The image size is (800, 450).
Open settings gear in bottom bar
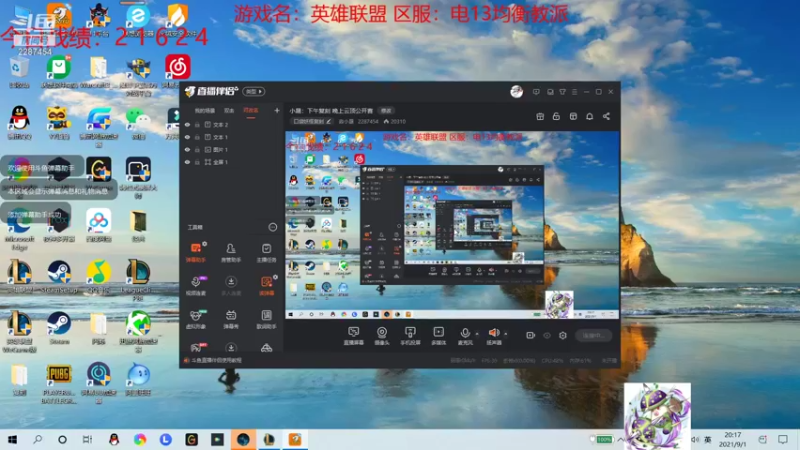pos(563,335)
